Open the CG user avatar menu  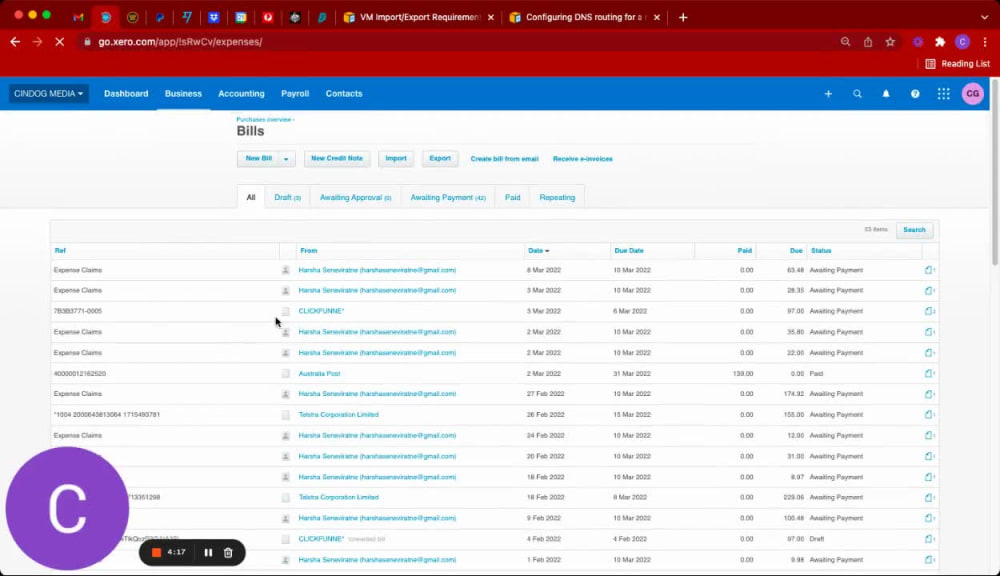(973, 94)
